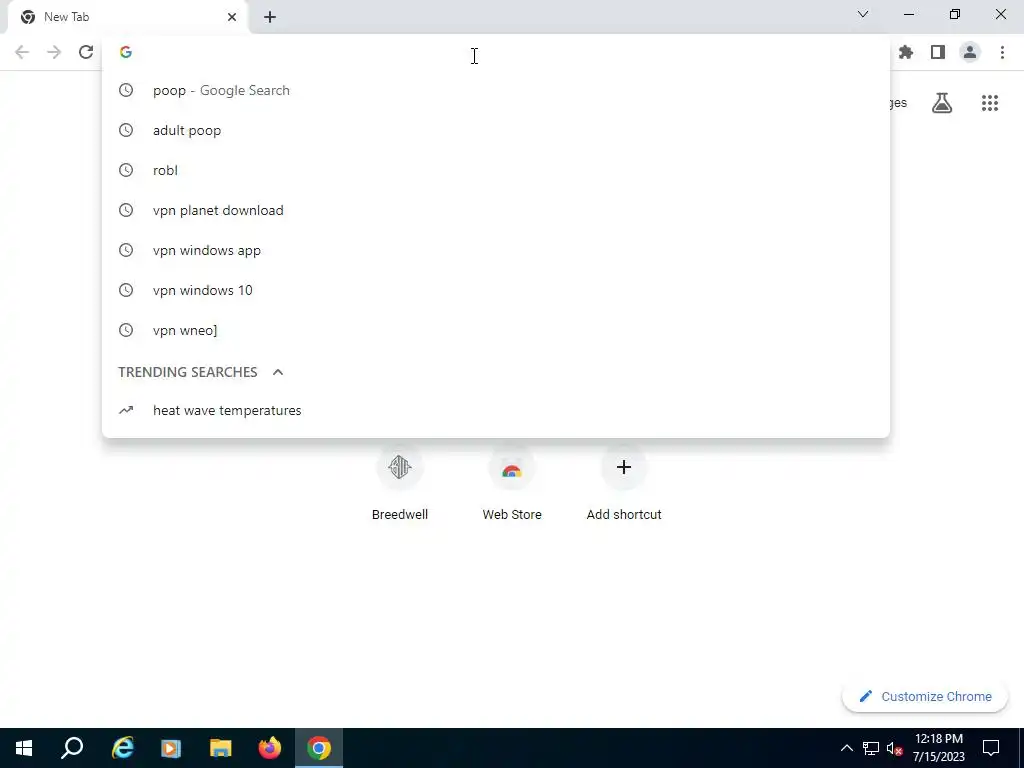The height and width of the screenshot is (768, 1024).
Task: Open the network status tray icon
Action: 871,748
